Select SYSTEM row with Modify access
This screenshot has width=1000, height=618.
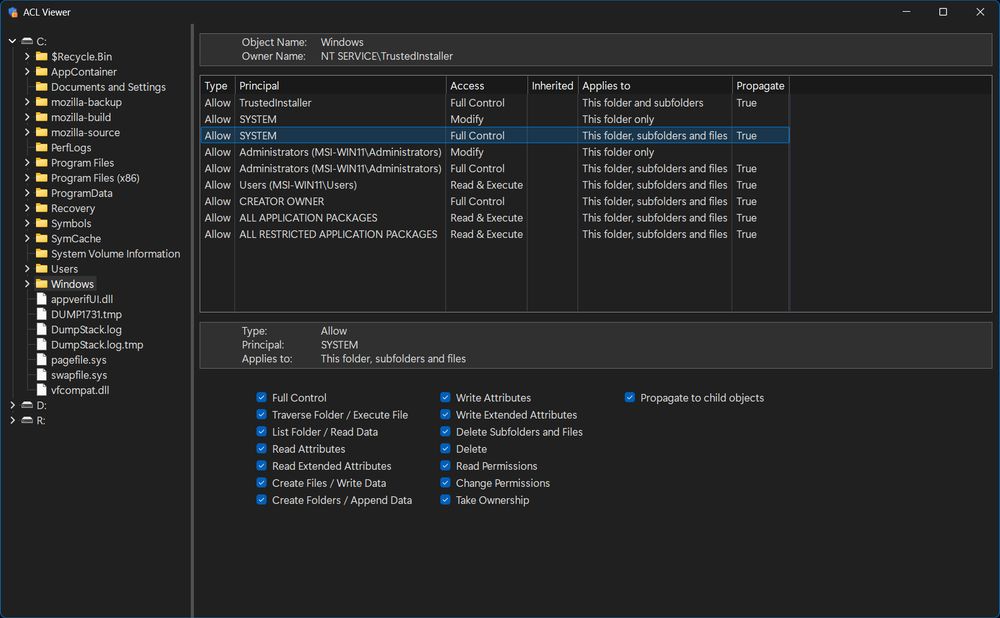pos(495,119)
